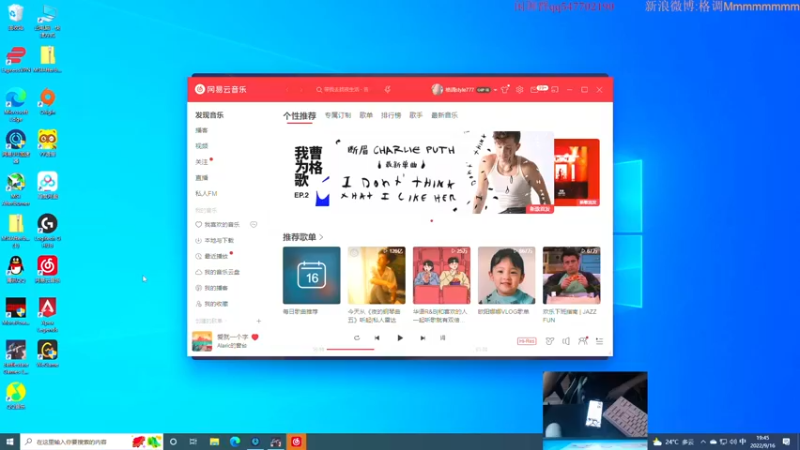The image size is (800, 450).
Task: Collapse the 创建的歌单 section
Action: coord(210,321)
